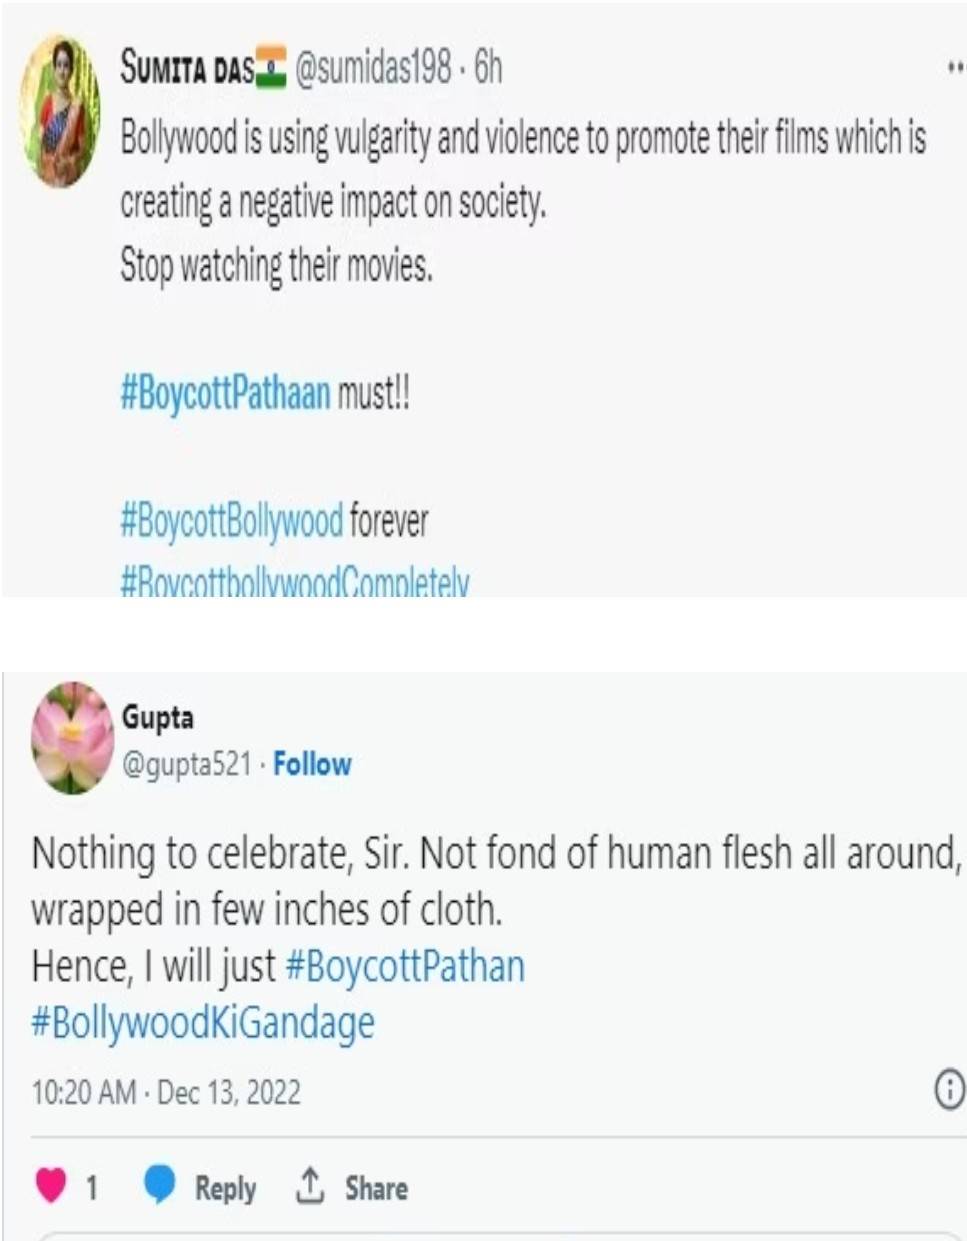Like the Gupta tweet with the heart icon
Viewport: 967px width, 1241px height.
coord(51,1186)
